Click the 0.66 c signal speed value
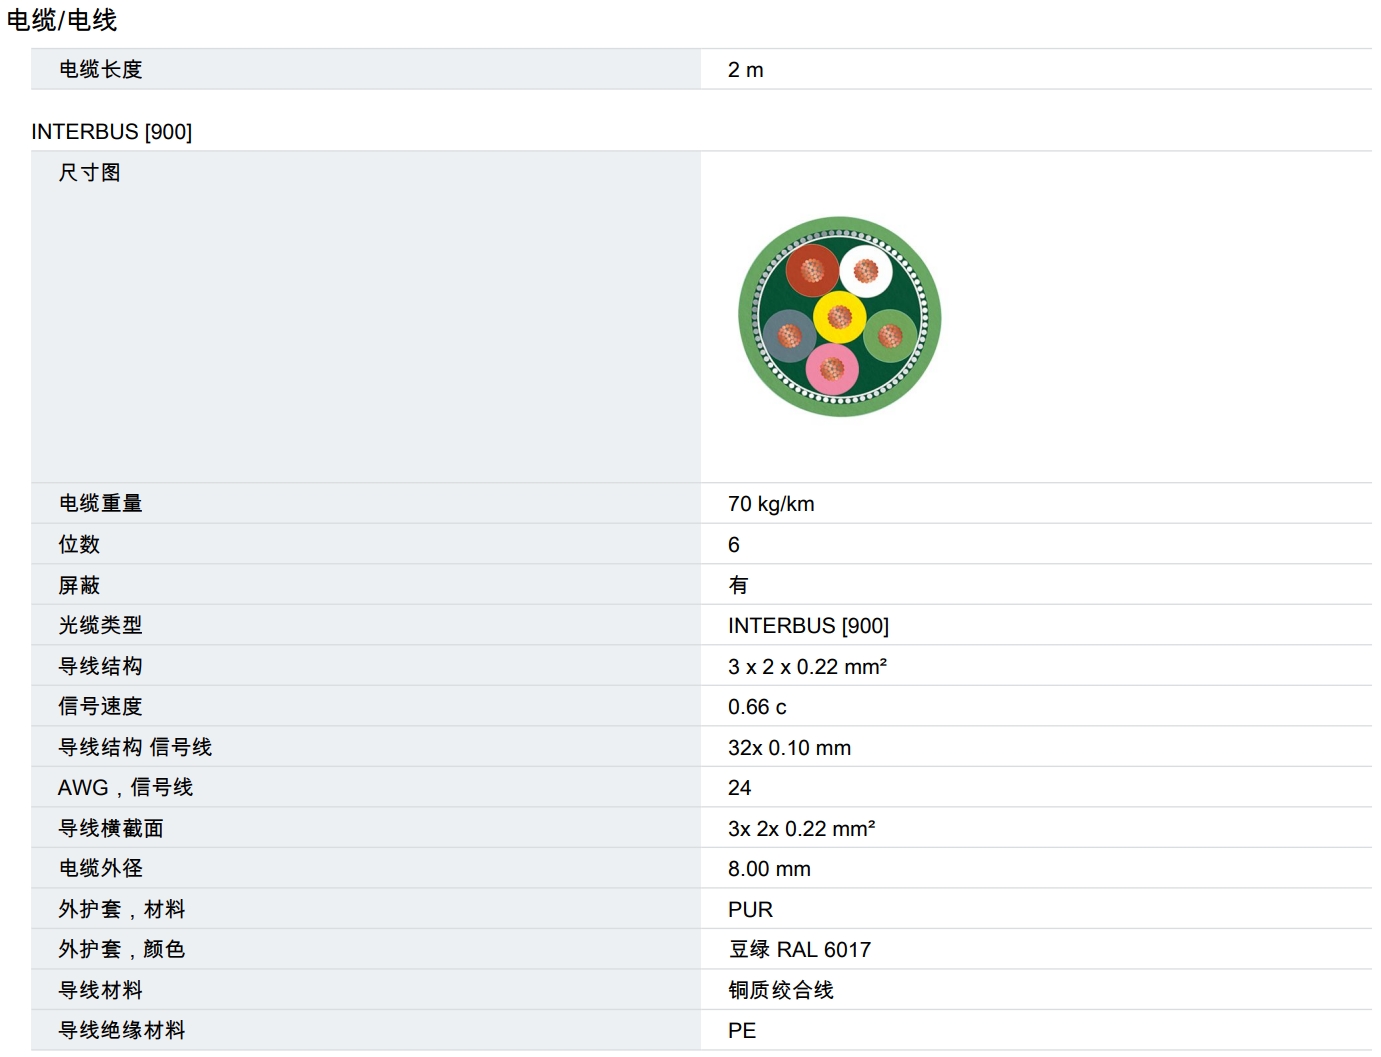This screenshot has height=1057, width=1381. click(x=756, y=707)
